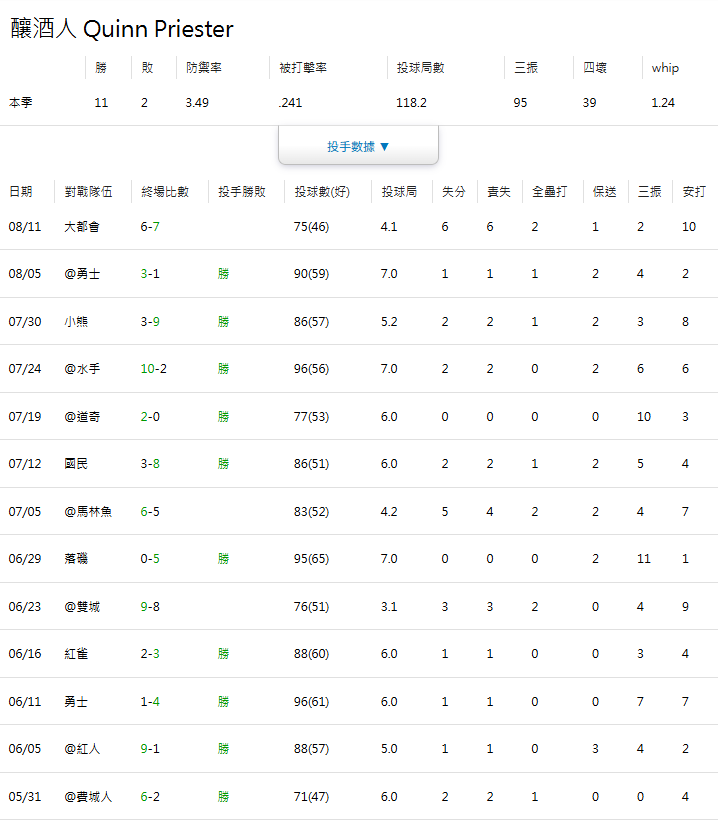This screenshot has width=718, height=821.
Task: Click the 2-0 final score
Action: click(x=150, y=417)
